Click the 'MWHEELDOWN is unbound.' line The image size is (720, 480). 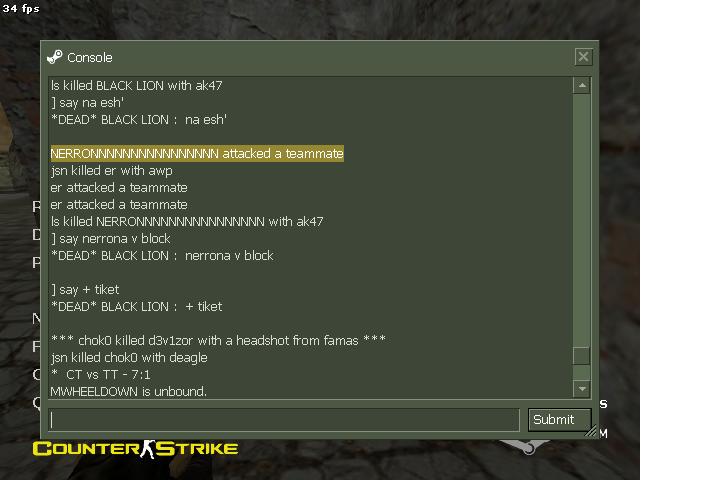click(x=129, y=391)
